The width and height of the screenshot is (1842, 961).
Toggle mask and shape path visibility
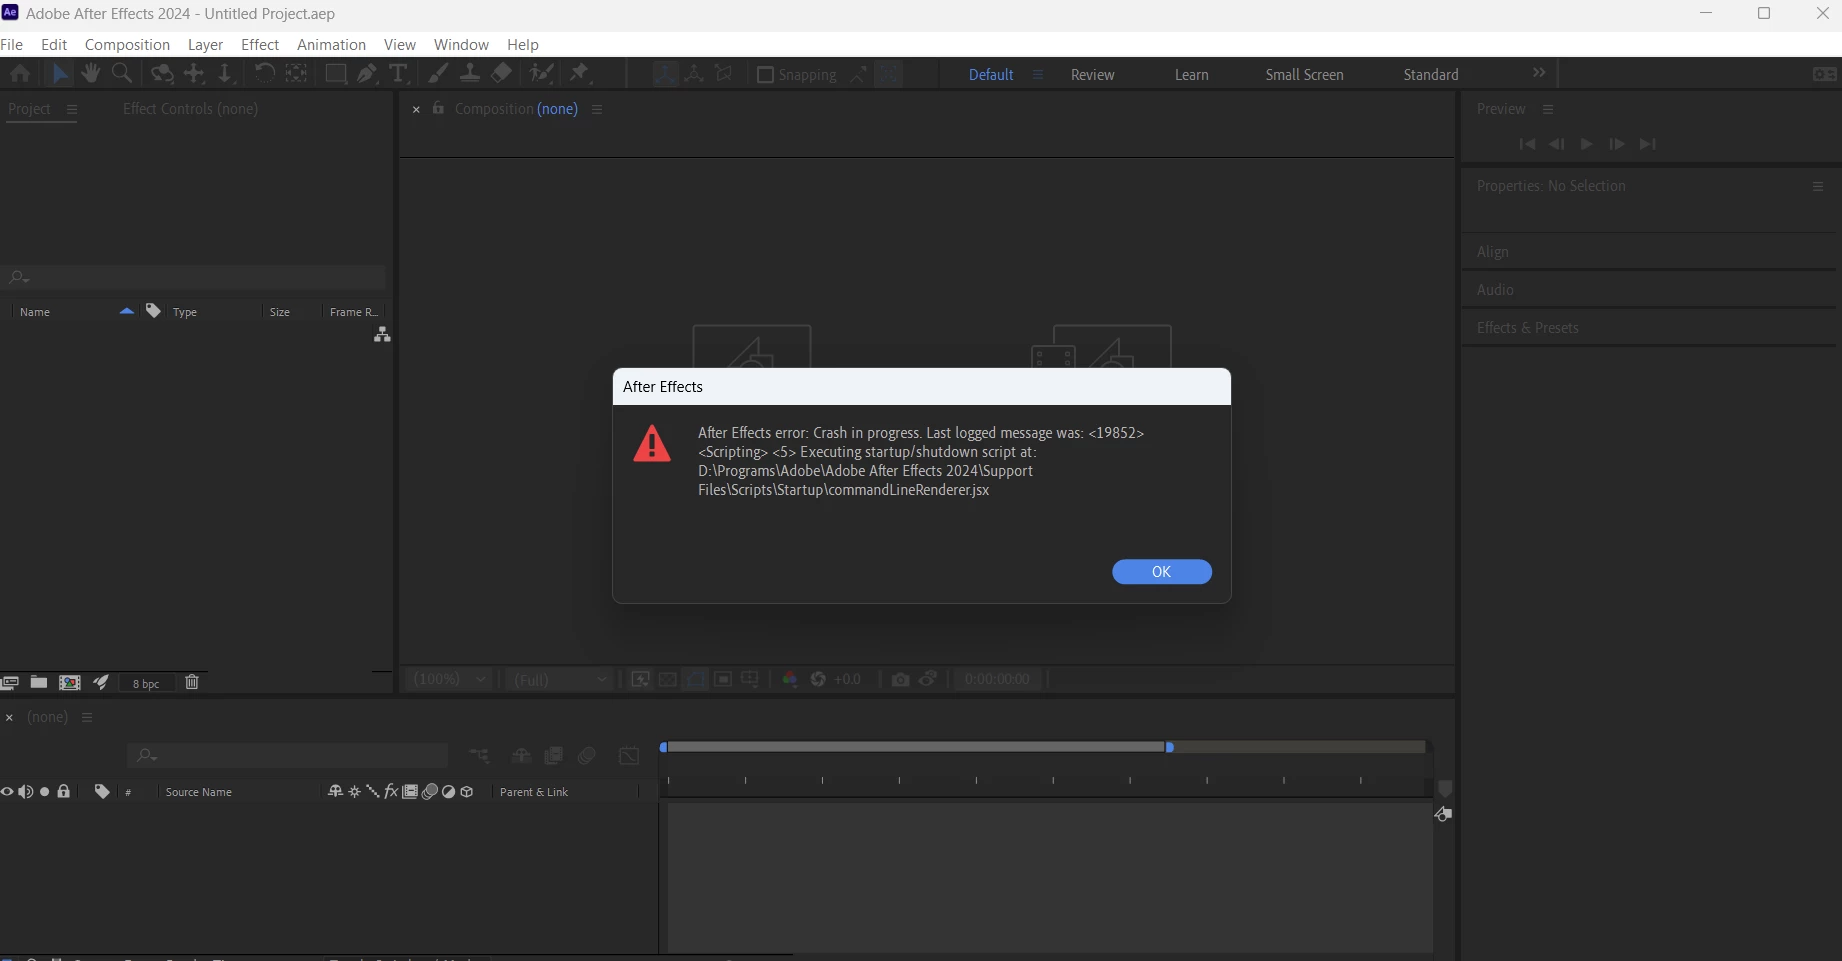click(696, 679)
